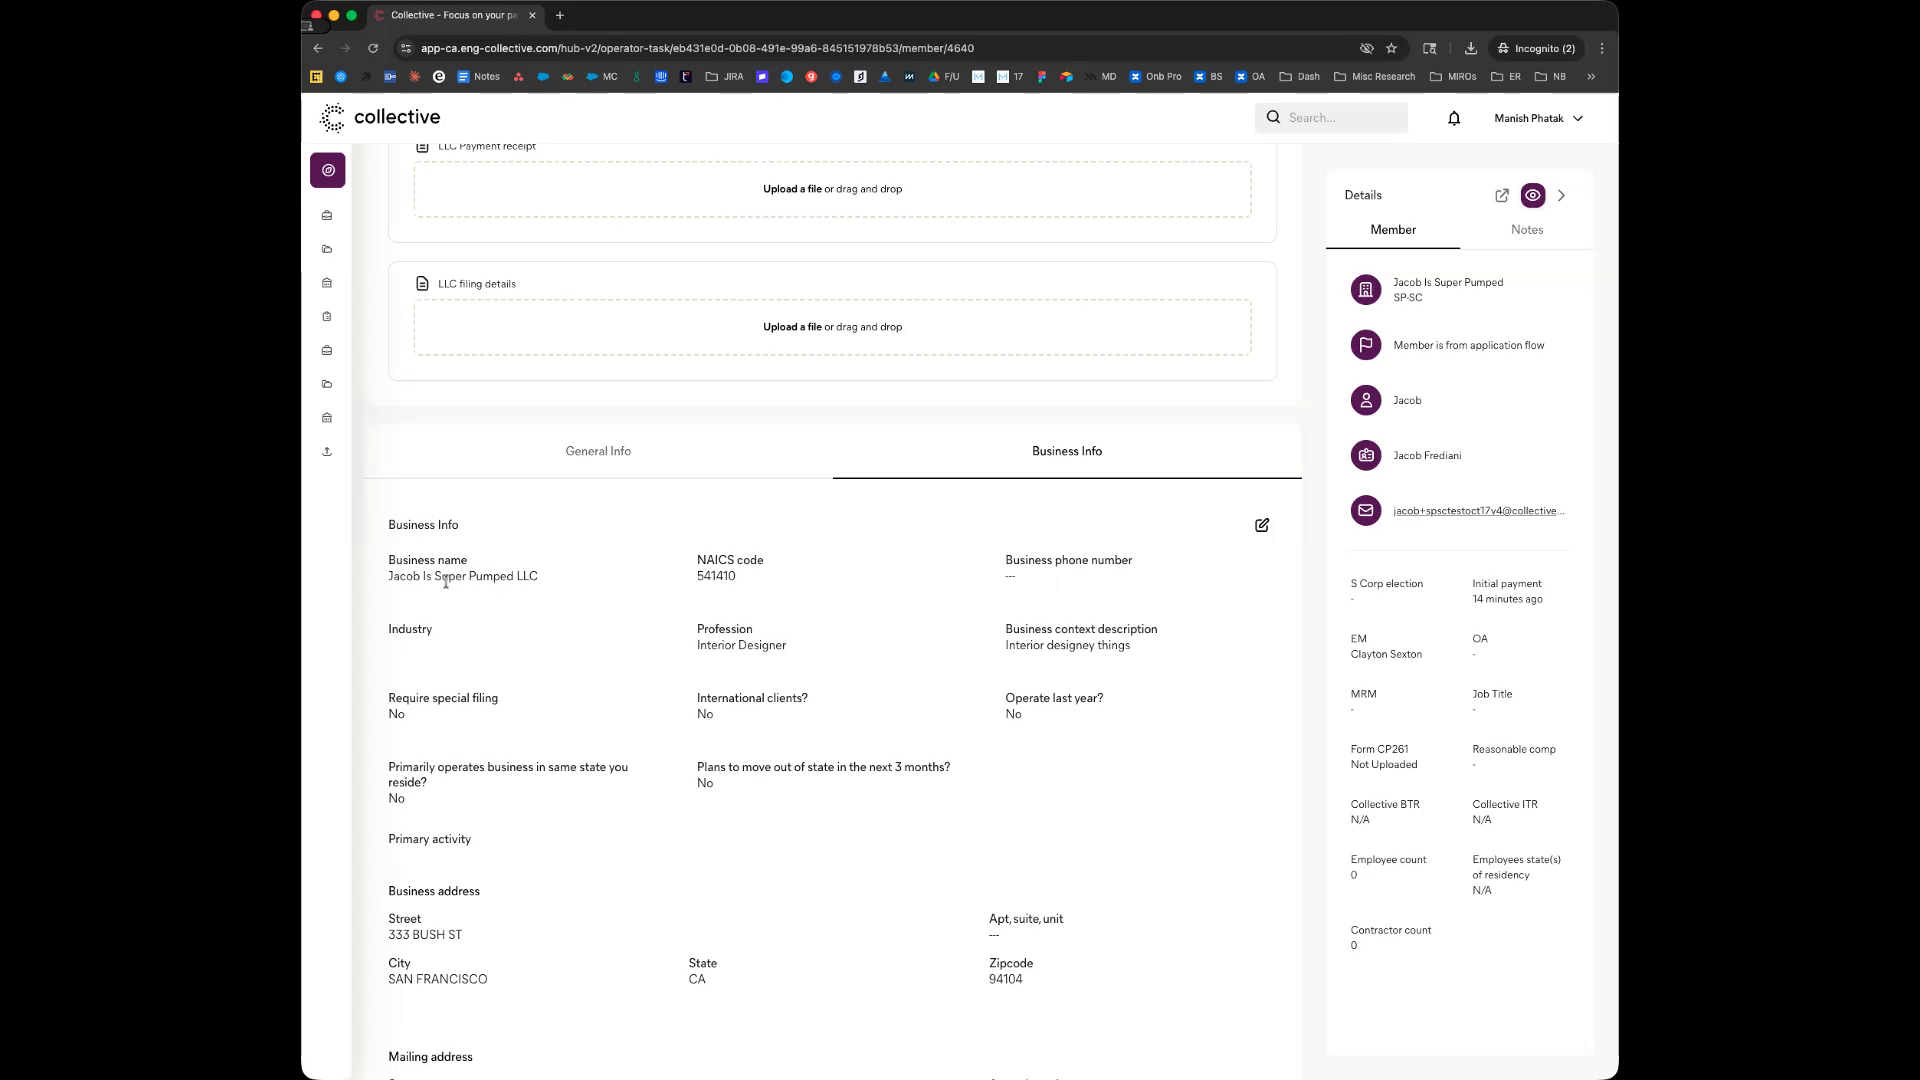Viewport: 1920px width, 1080px height.
Task: Switch to the Notes tab
Action: click(1526, 230)
